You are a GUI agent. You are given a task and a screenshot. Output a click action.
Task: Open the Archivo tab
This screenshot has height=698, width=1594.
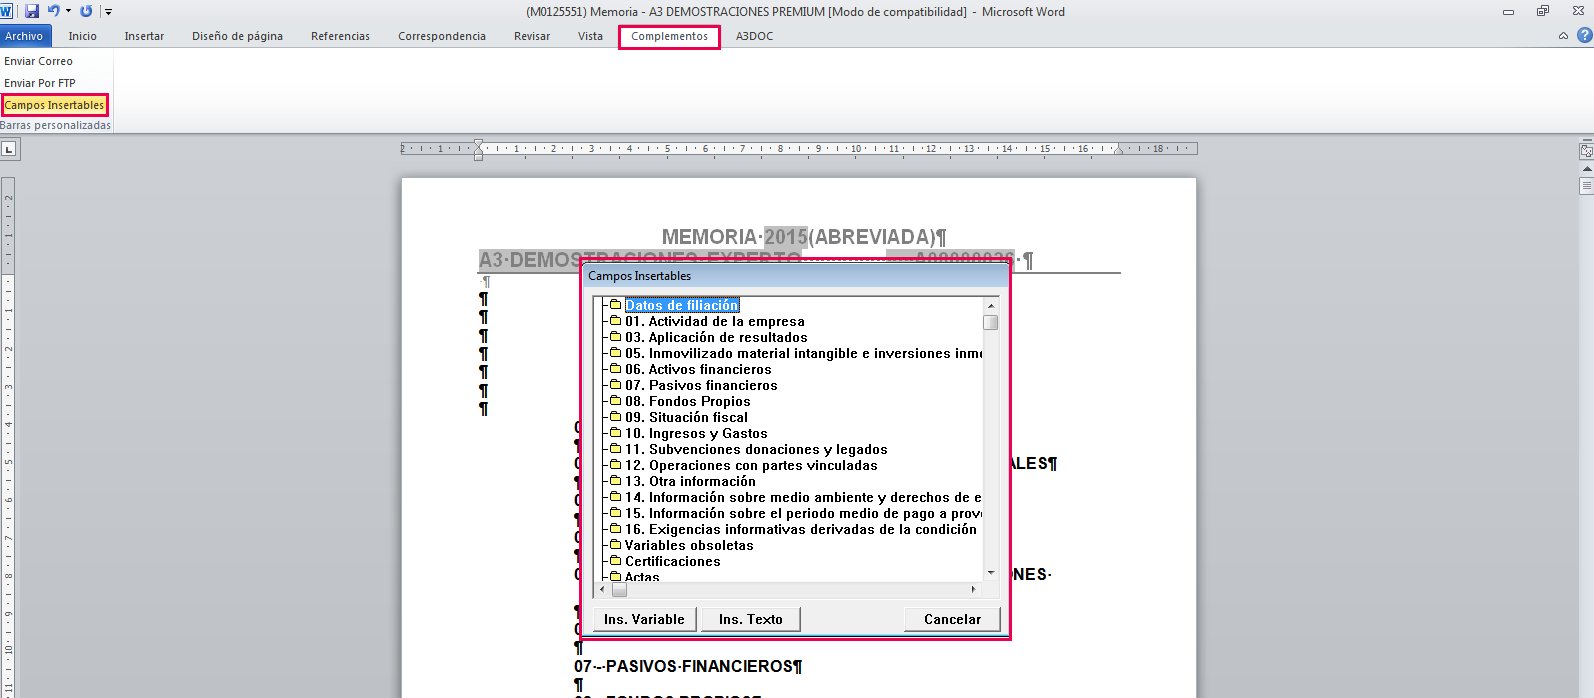pos(24,36)
